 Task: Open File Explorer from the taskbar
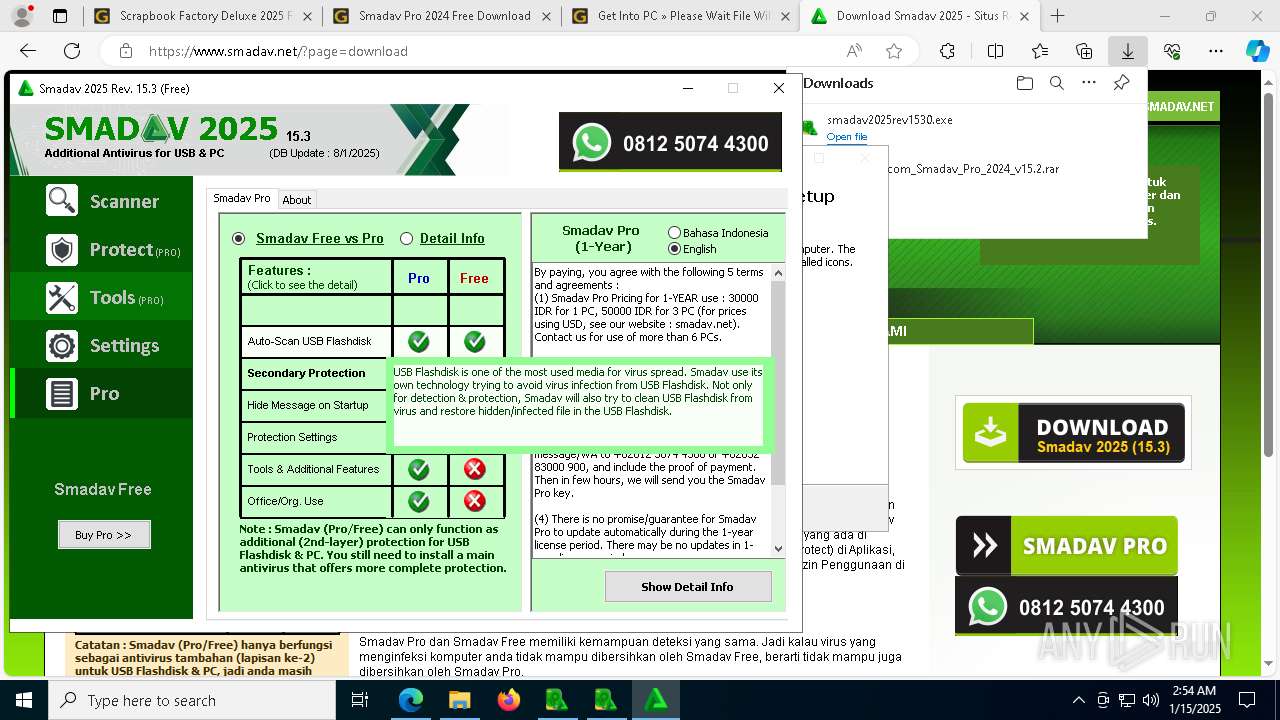[460, 700]
